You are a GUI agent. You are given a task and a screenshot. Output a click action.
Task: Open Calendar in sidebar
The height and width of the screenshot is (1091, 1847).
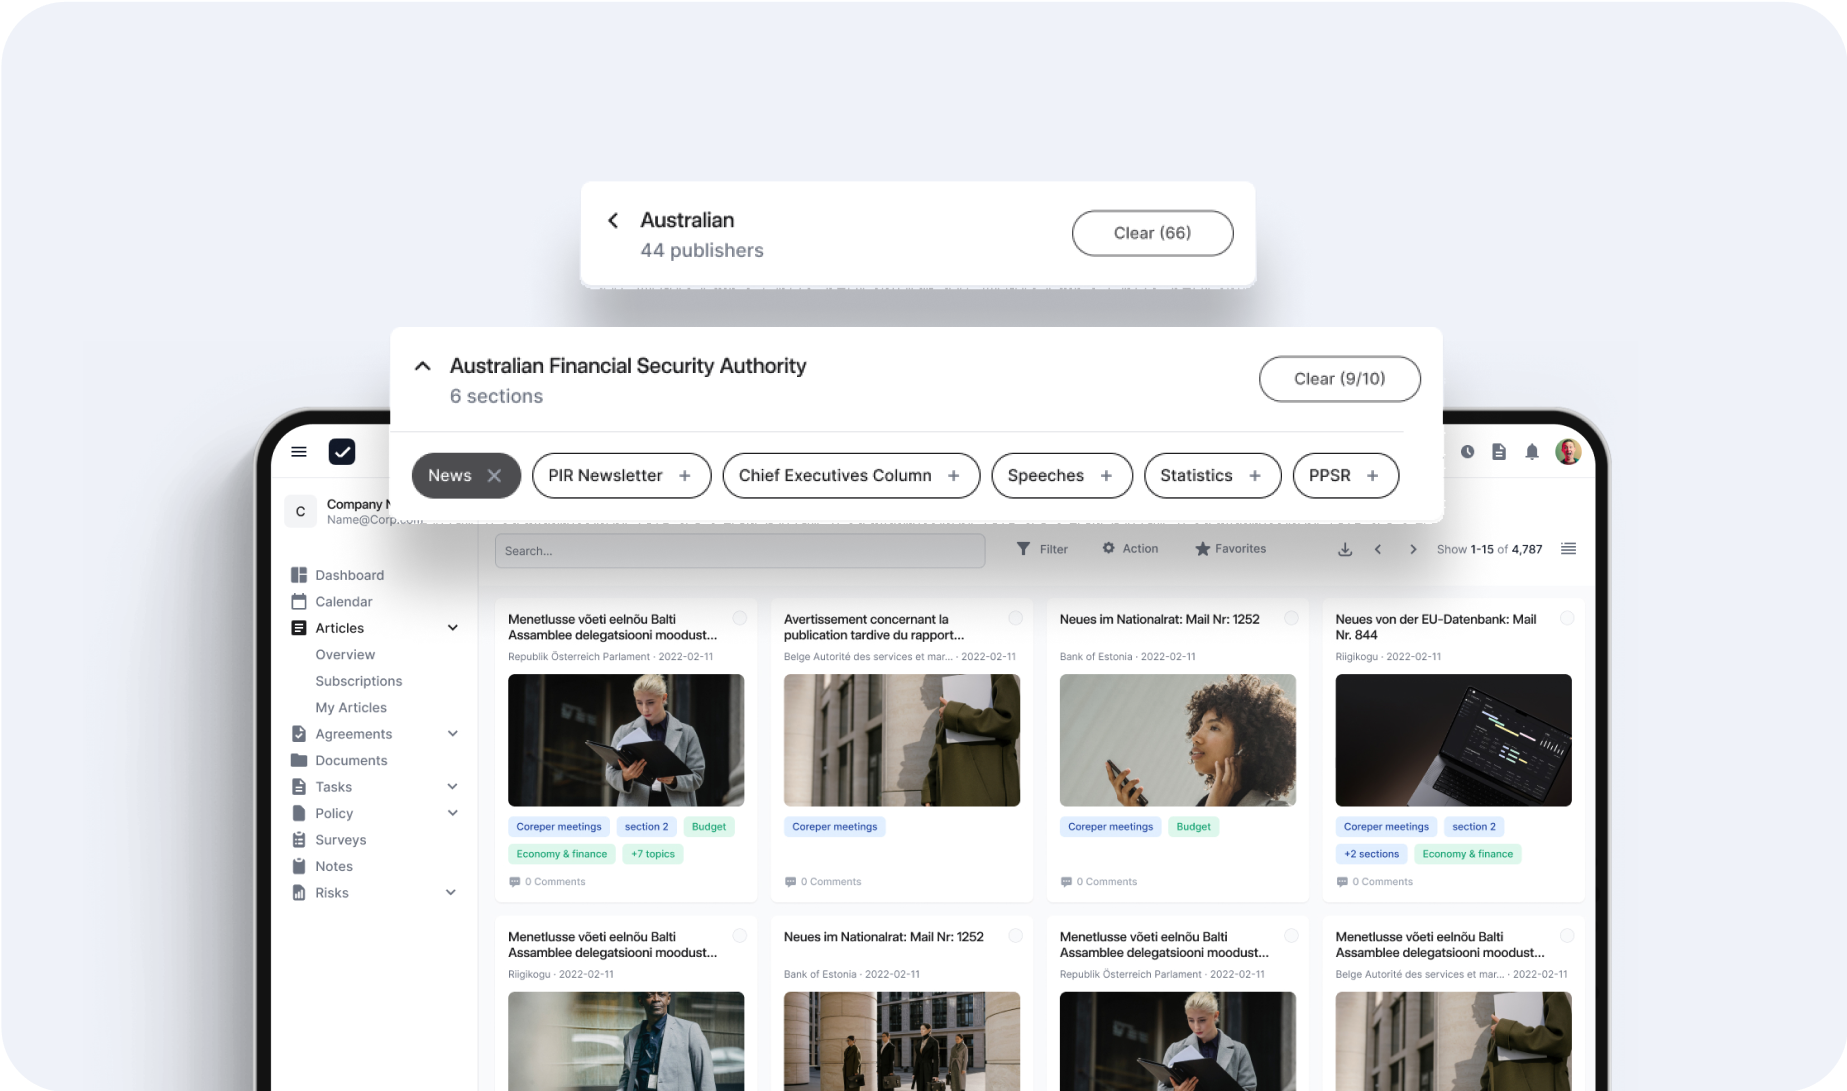(x=331, y=602)
